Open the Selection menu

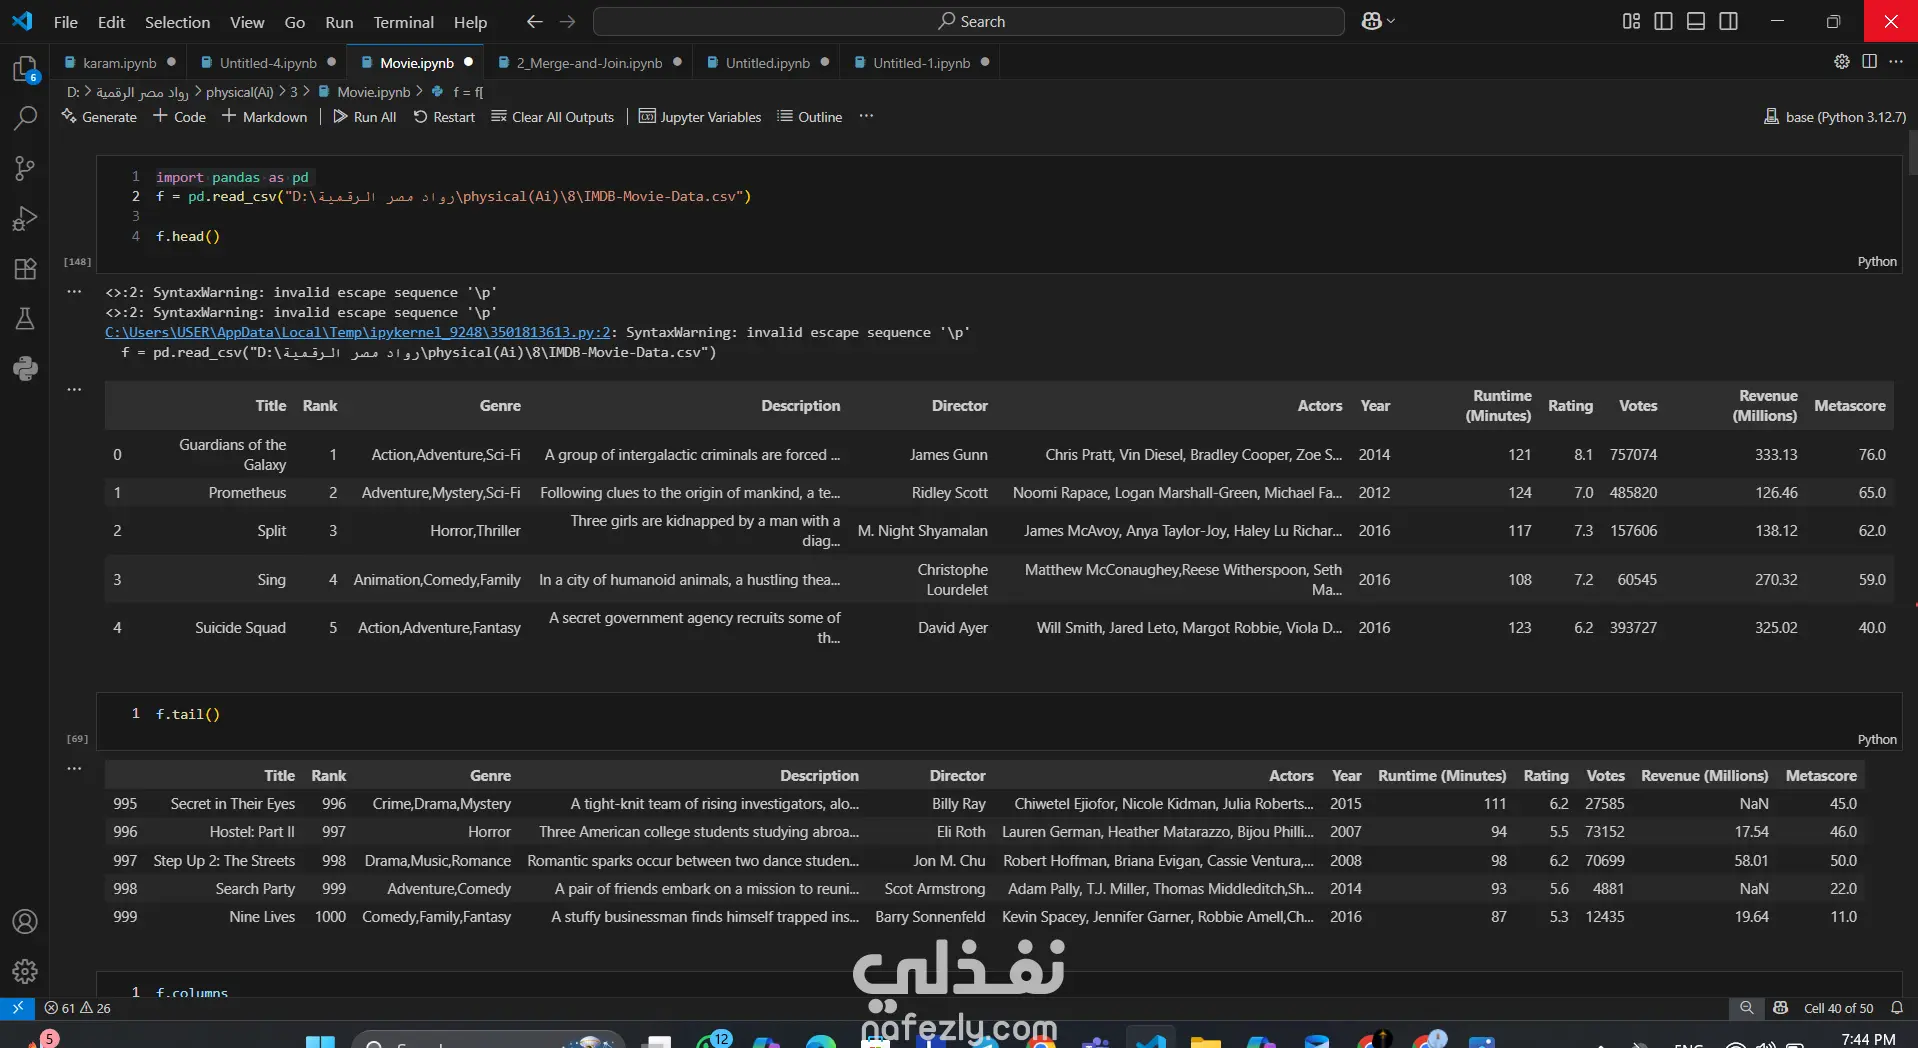[x=177, y=22]
